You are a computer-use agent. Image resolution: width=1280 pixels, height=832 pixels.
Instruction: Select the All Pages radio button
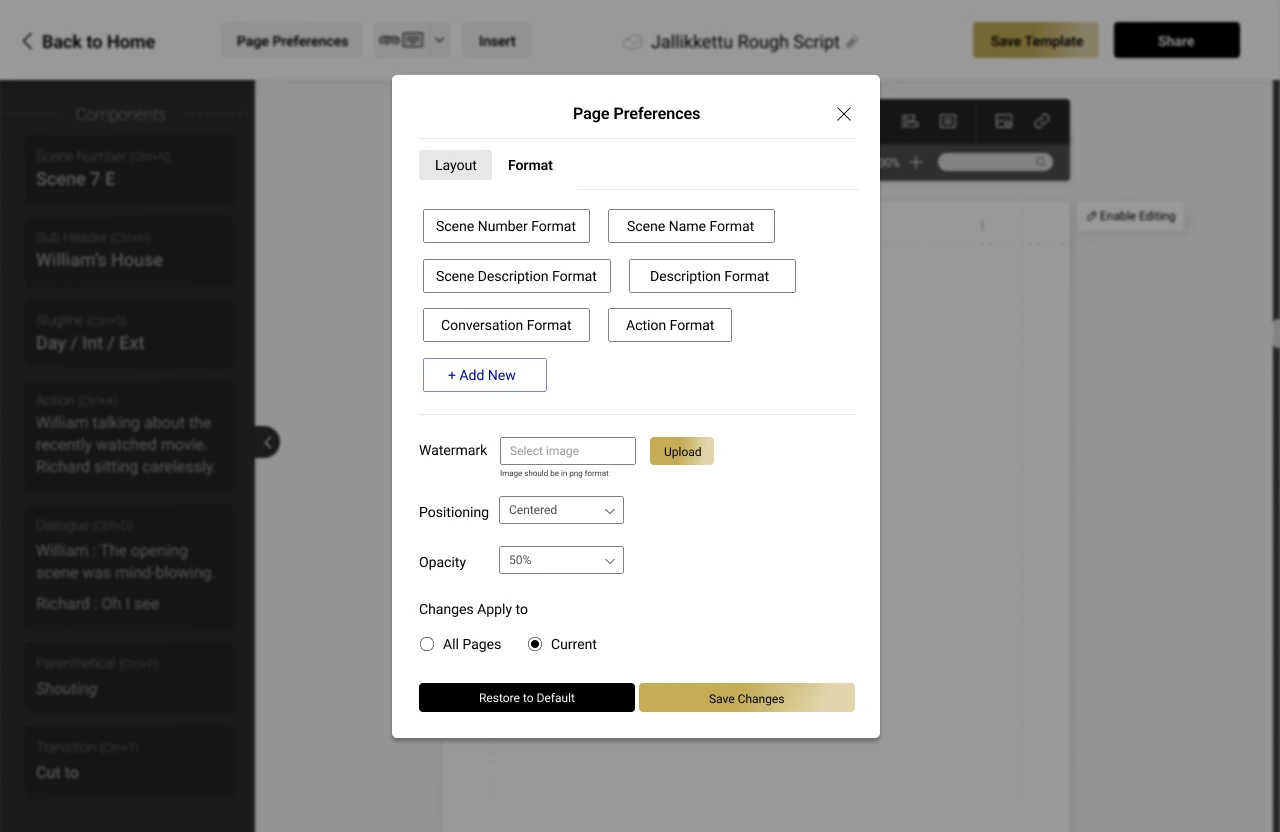point(427,644)
